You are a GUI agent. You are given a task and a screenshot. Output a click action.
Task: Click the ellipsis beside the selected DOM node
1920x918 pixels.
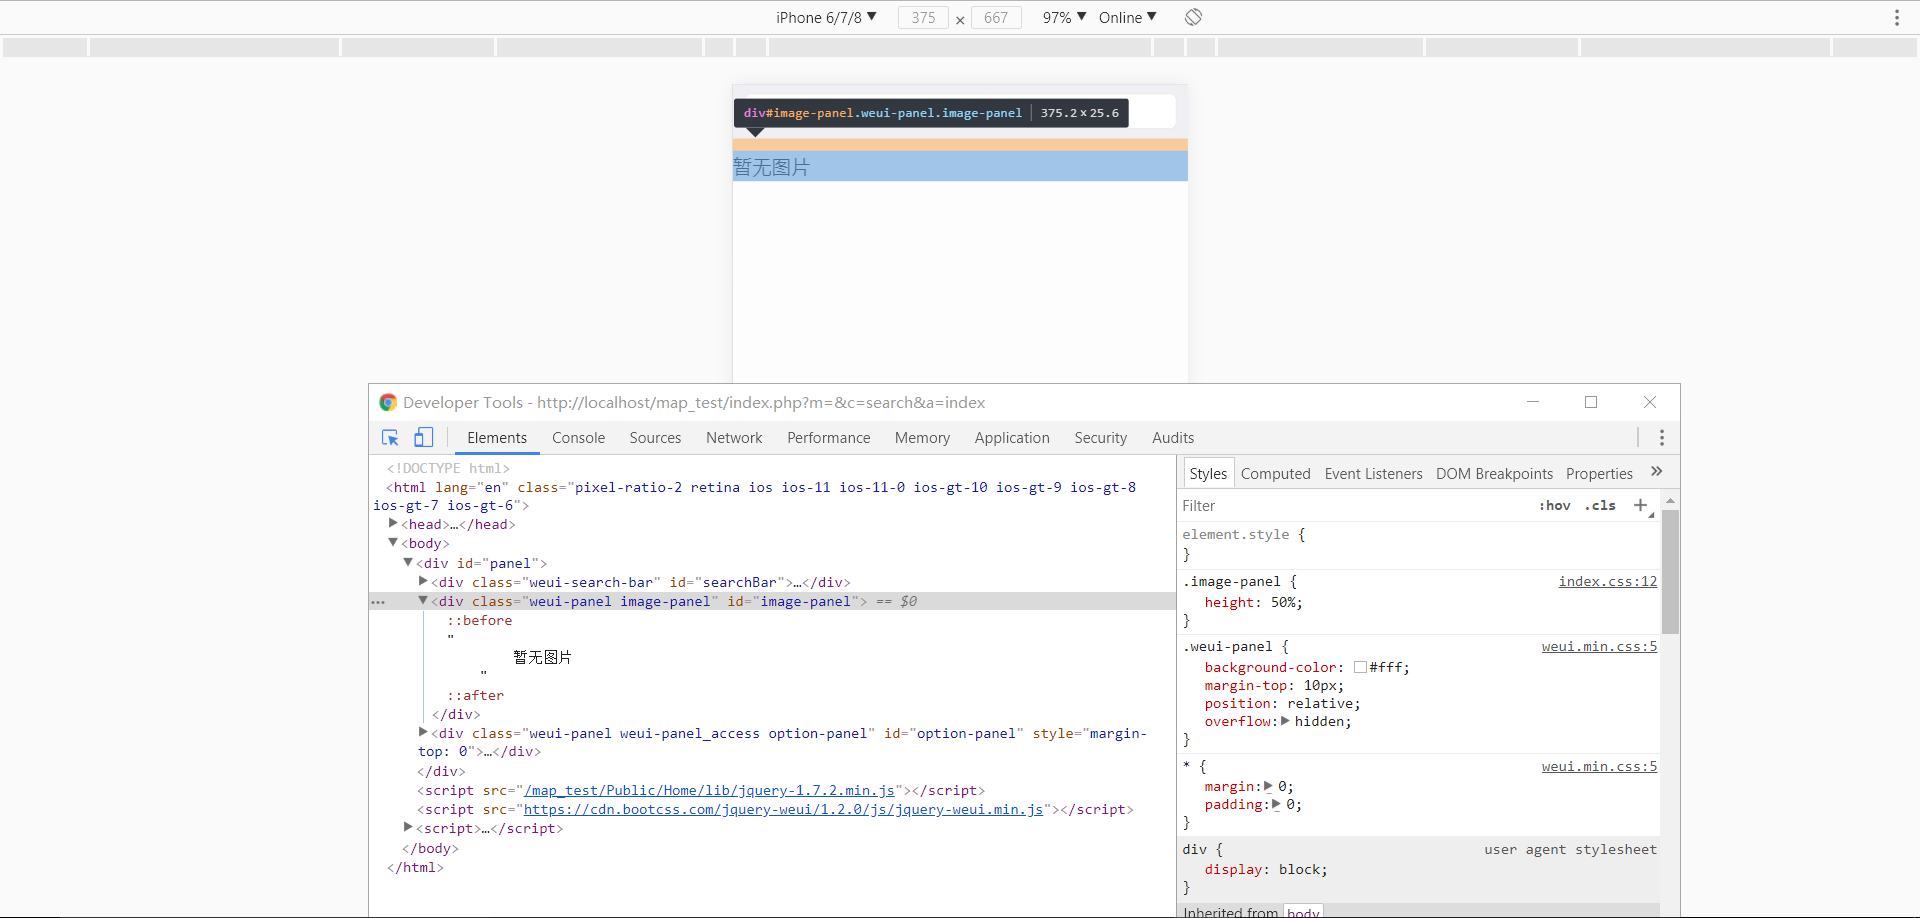pyautogui.click(x=378, y=602)
